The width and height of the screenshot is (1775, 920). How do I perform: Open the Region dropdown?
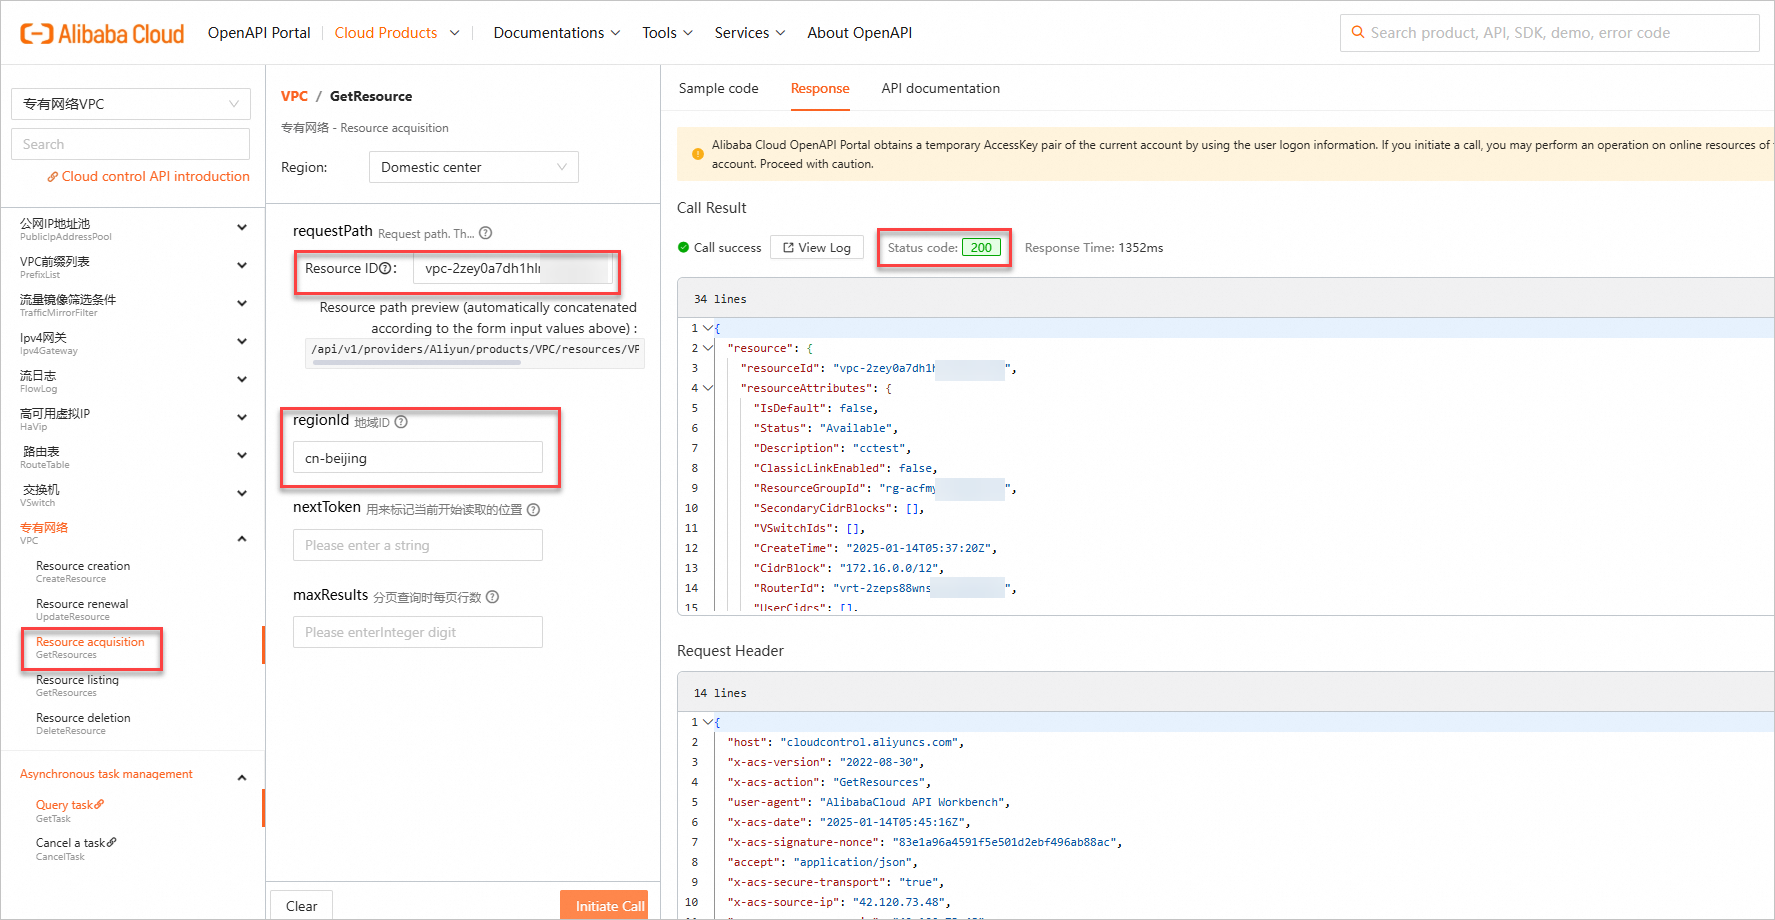coord(473,167)
